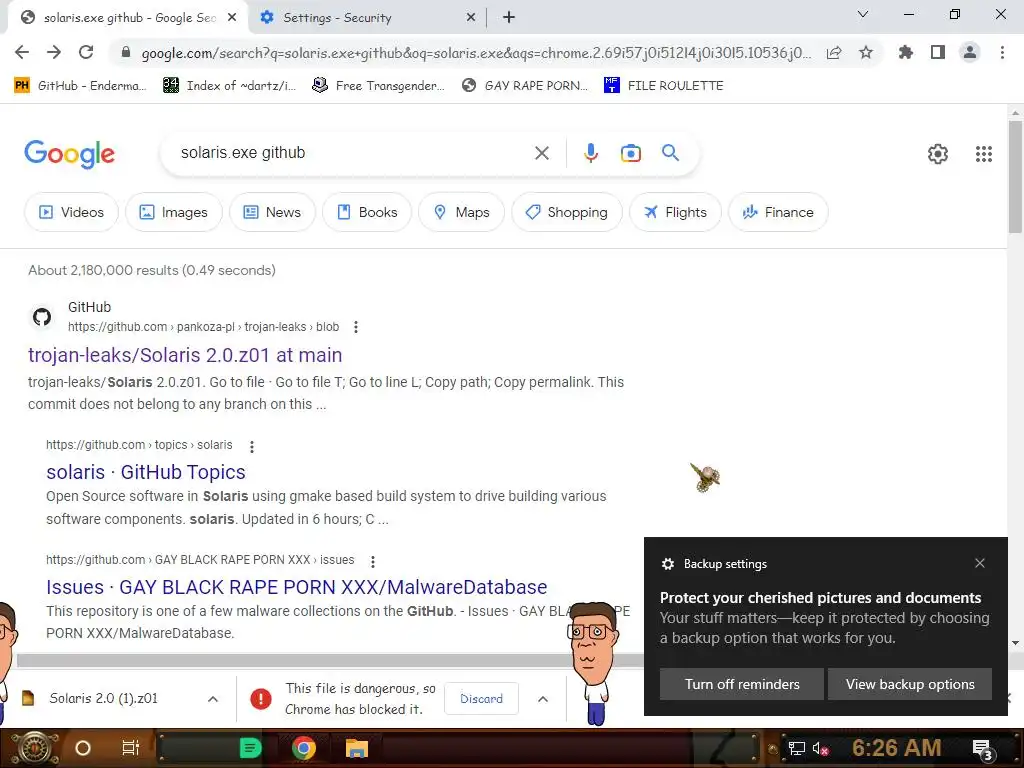This screenshot has width=1024, height=768.
Task: Open FILE ROULETTE bookmark
Action: (664, 86)
